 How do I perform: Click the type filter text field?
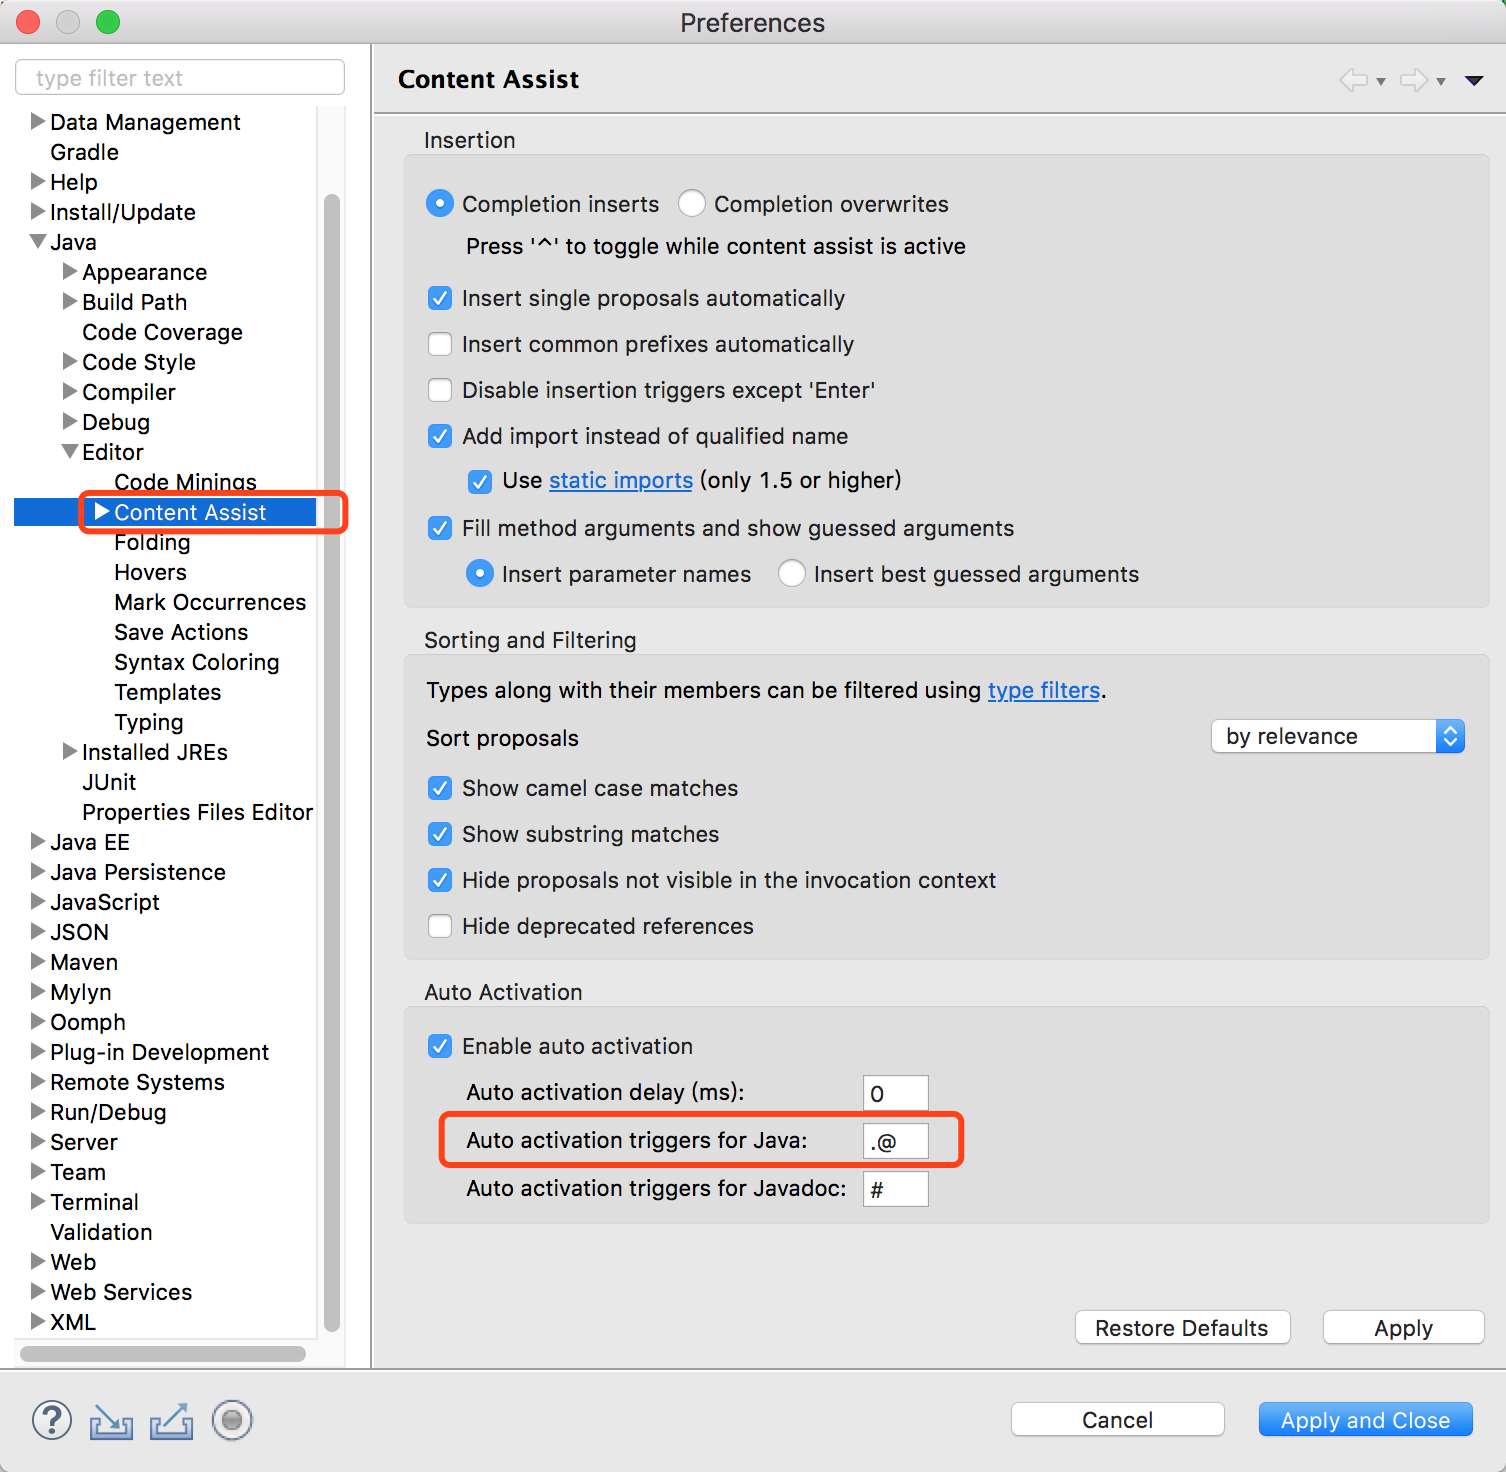pyautogui.click(x=180, y=78)
